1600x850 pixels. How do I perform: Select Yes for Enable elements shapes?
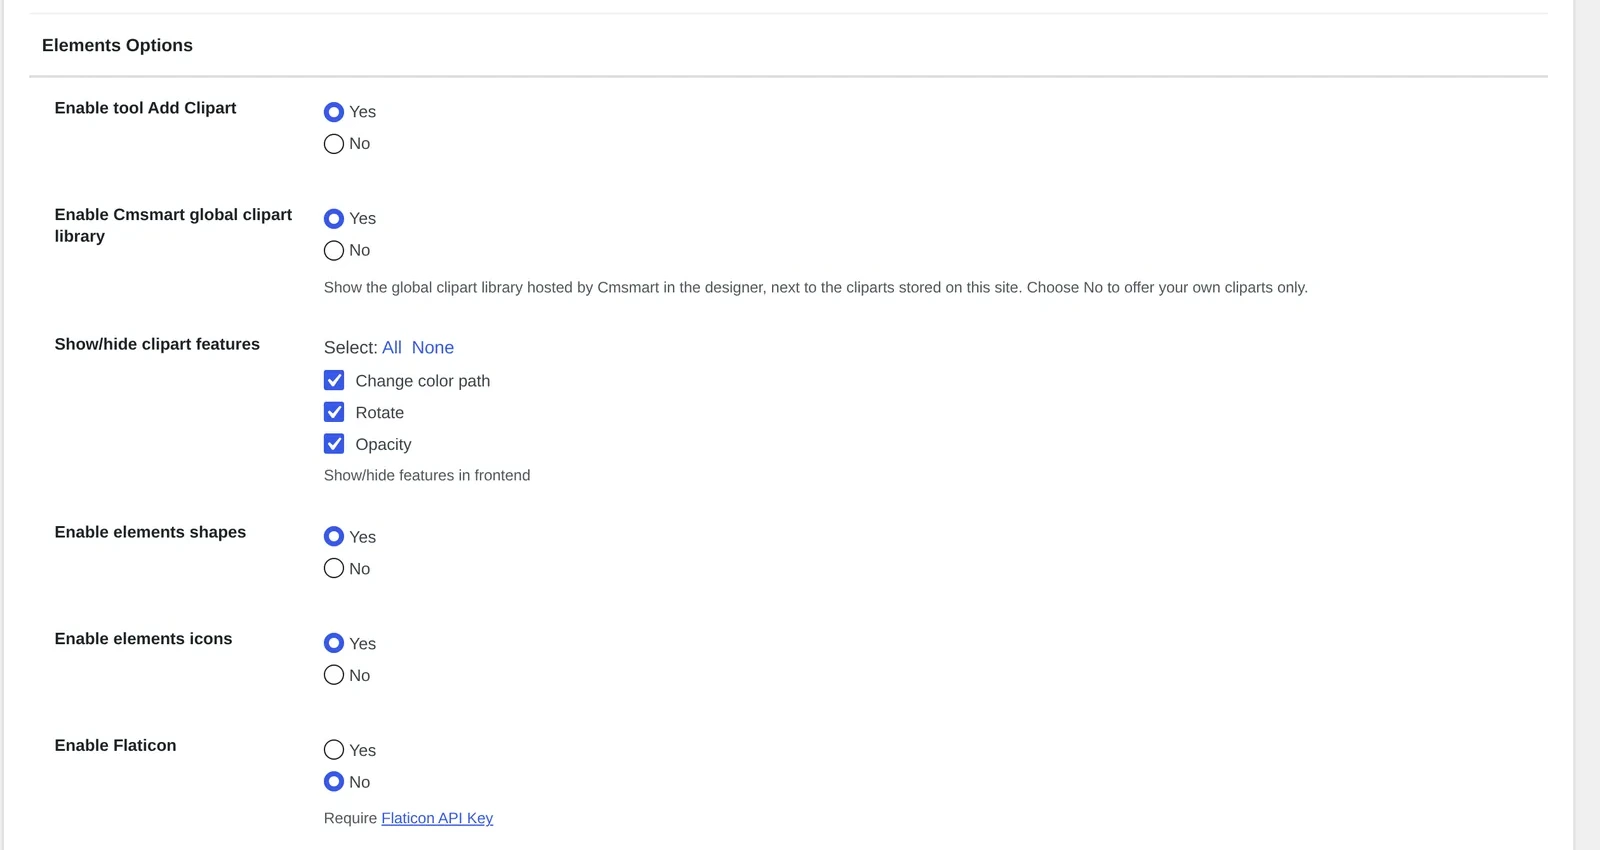click(334, 537)
